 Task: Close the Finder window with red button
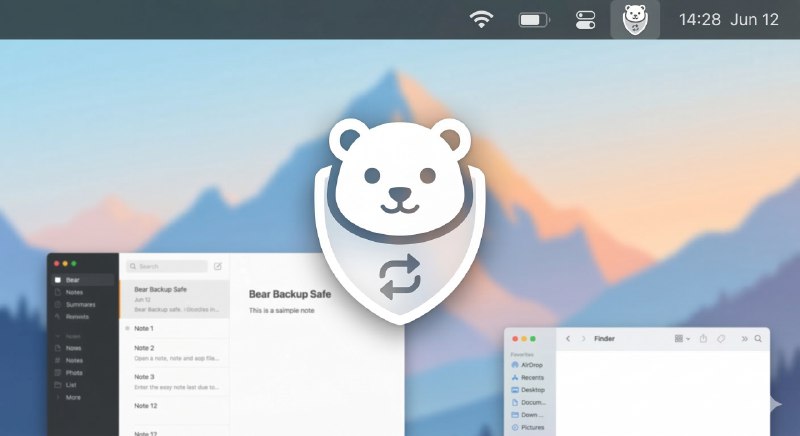(x=515, y=339)
